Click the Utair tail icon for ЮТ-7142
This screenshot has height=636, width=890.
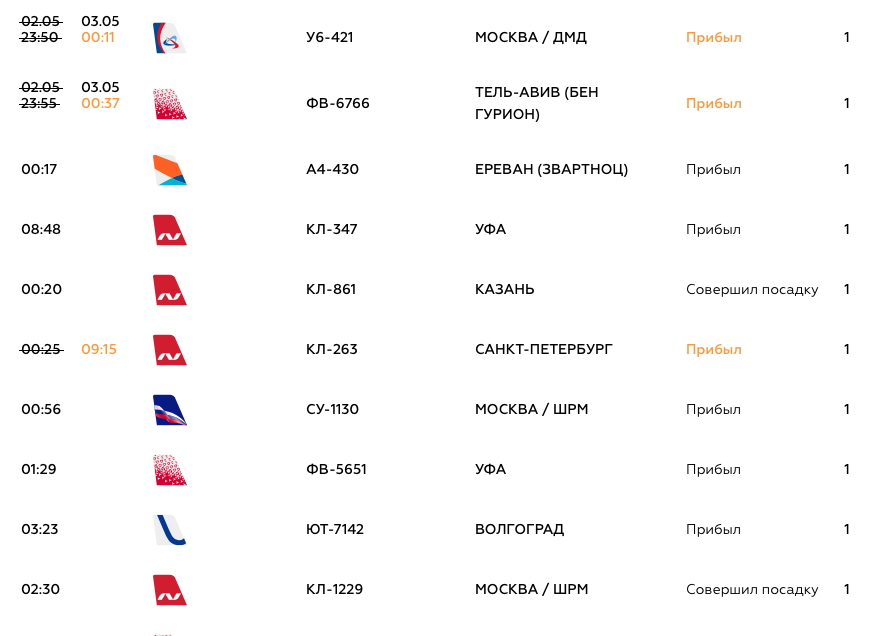coord(170,530)
